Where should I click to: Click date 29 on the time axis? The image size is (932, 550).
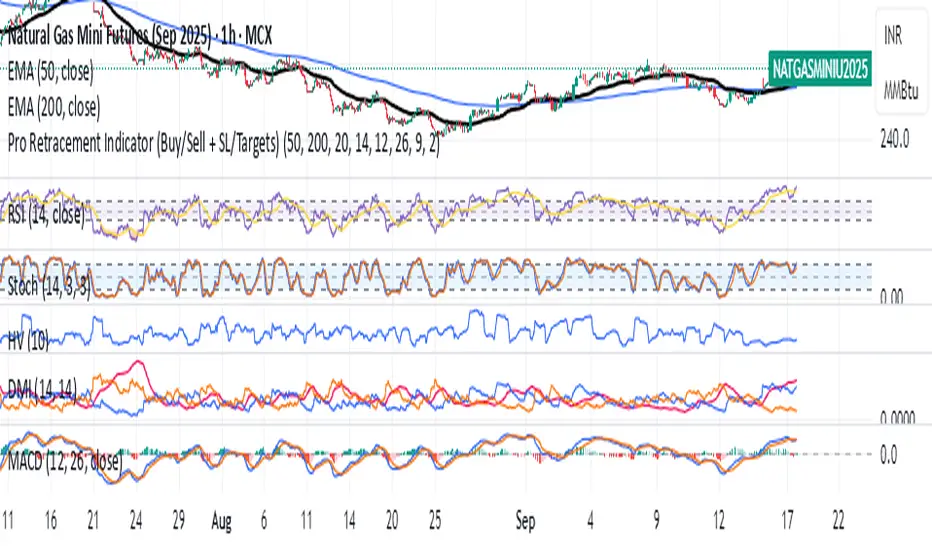178,521
